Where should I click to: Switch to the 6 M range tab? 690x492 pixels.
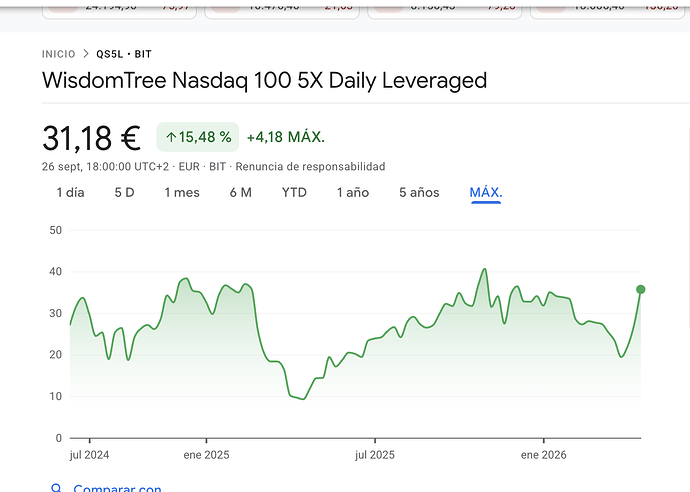tap(241, 192)
